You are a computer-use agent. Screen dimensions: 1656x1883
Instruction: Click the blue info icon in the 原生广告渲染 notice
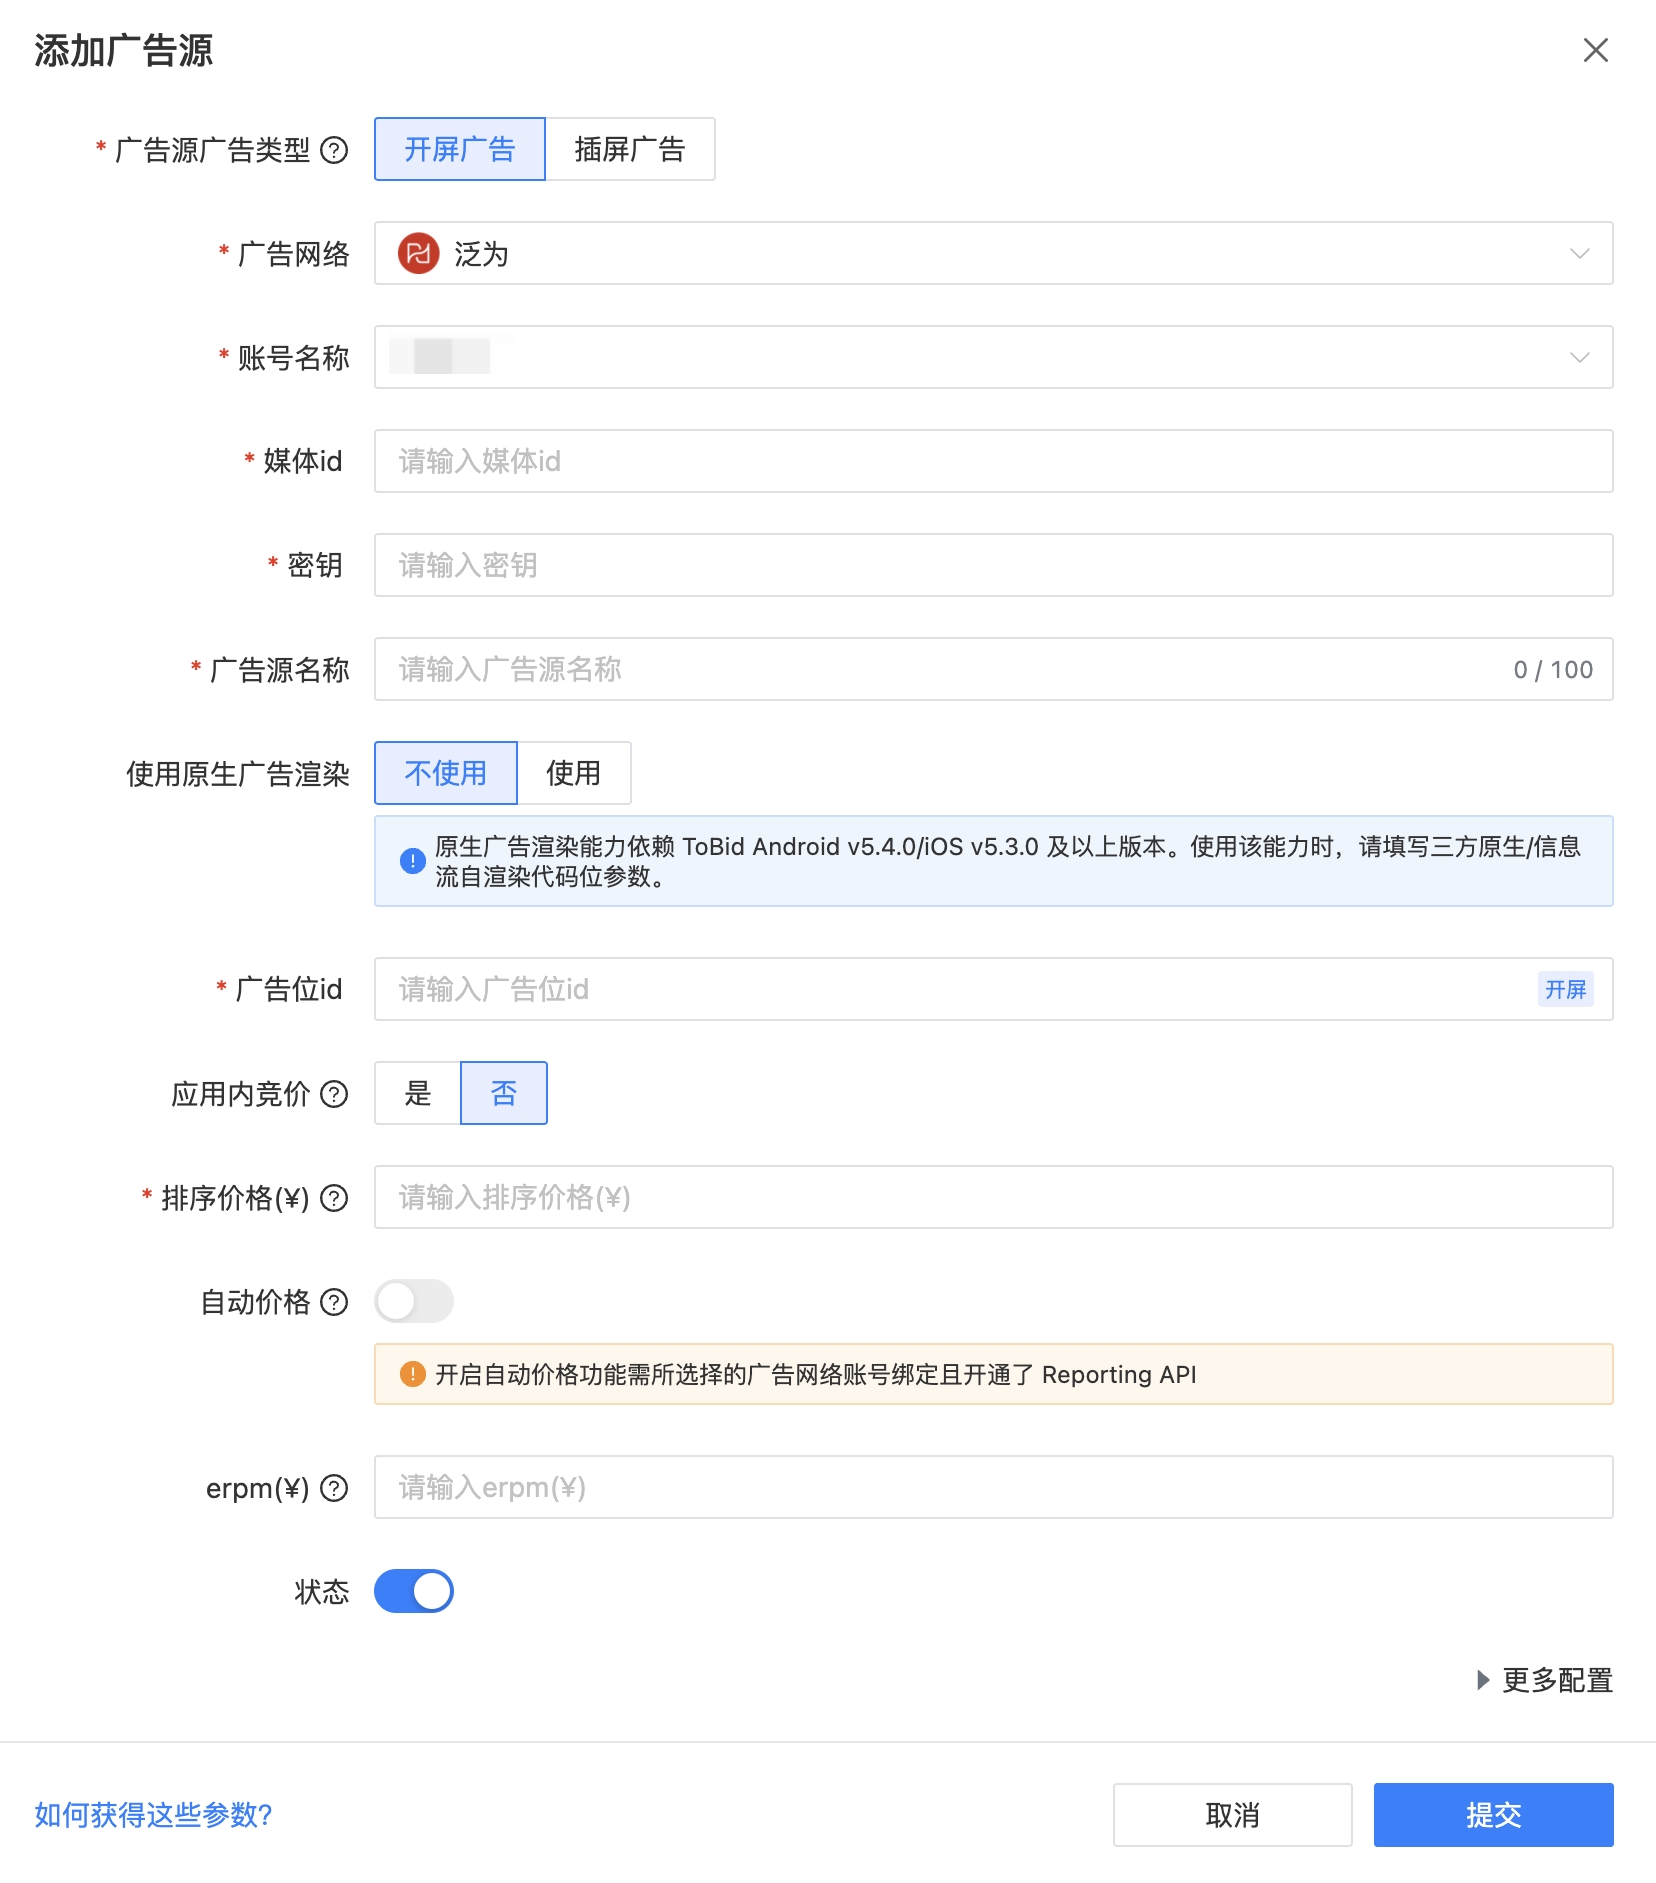(x=412, y=860)
